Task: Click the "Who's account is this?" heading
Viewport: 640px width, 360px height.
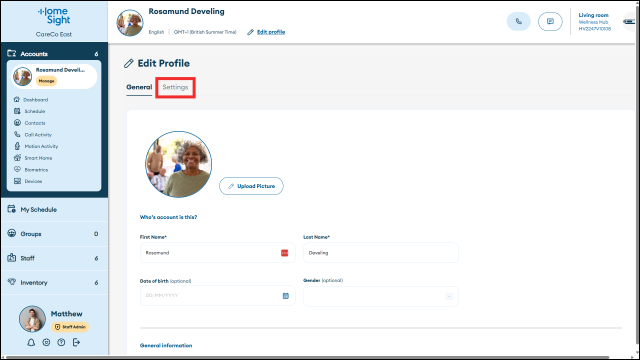Action: (169, 217)
